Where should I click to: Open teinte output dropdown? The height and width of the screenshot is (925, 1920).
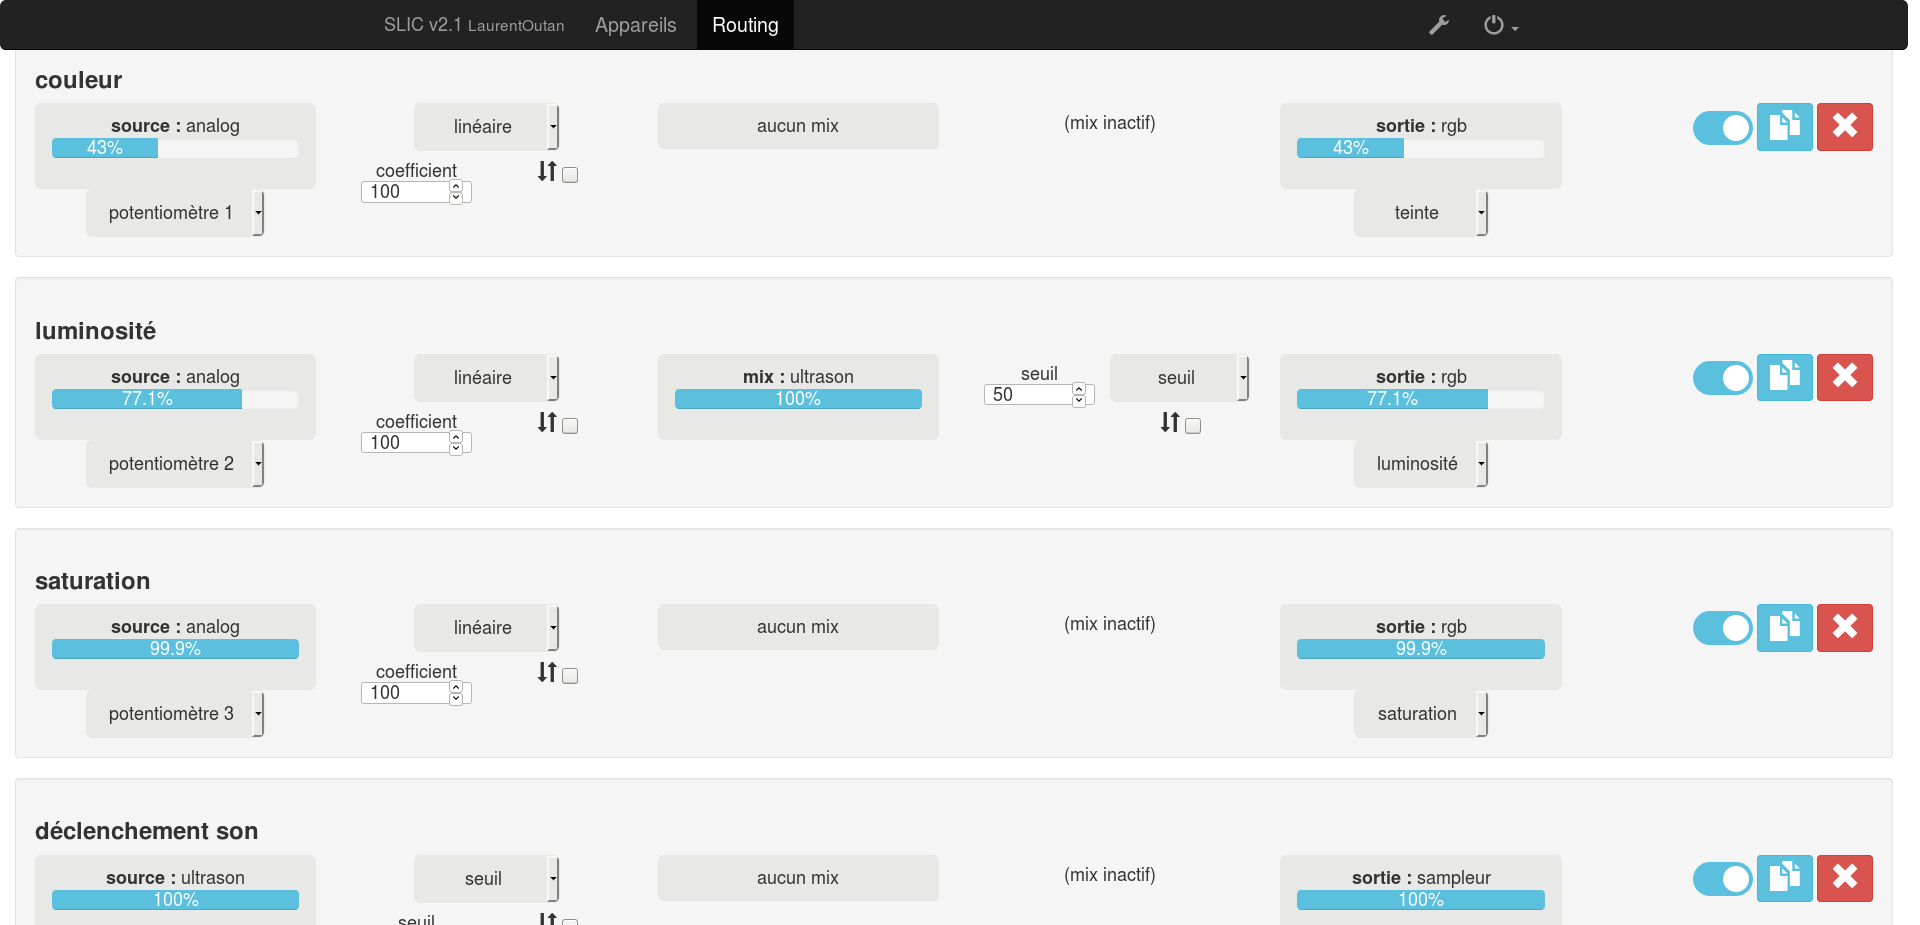point(1421,213)
